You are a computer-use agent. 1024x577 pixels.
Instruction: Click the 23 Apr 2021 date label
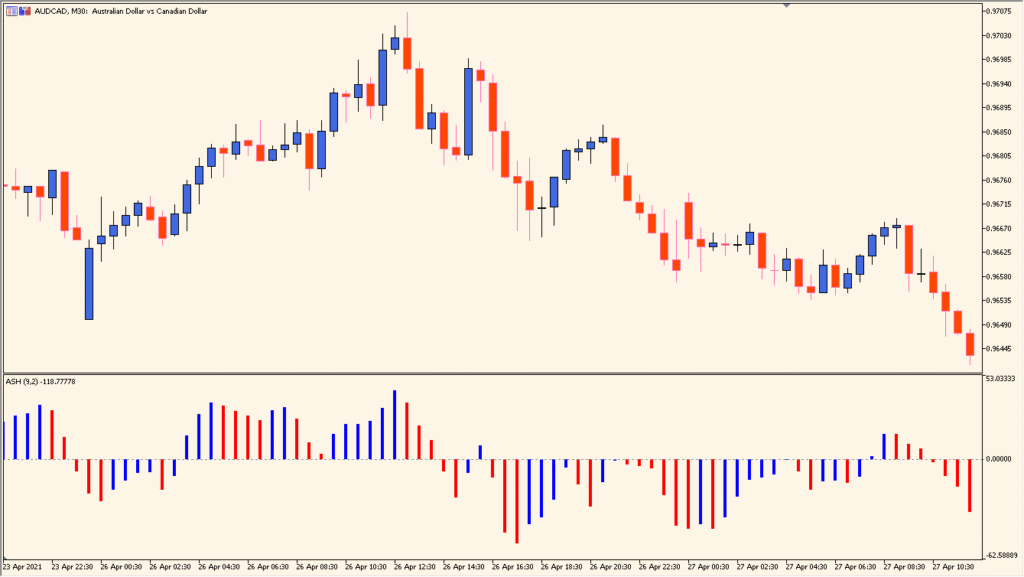(x=23, y=567)
